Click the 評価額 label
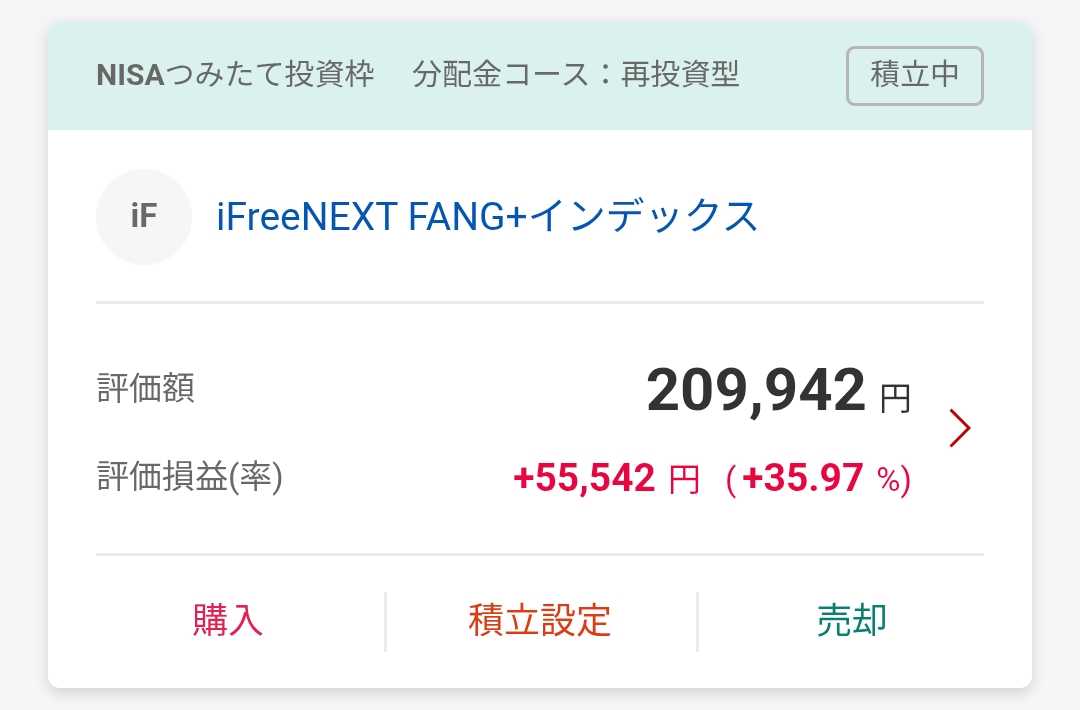Viewport: 1080px width, 710px height. (146, 389)
